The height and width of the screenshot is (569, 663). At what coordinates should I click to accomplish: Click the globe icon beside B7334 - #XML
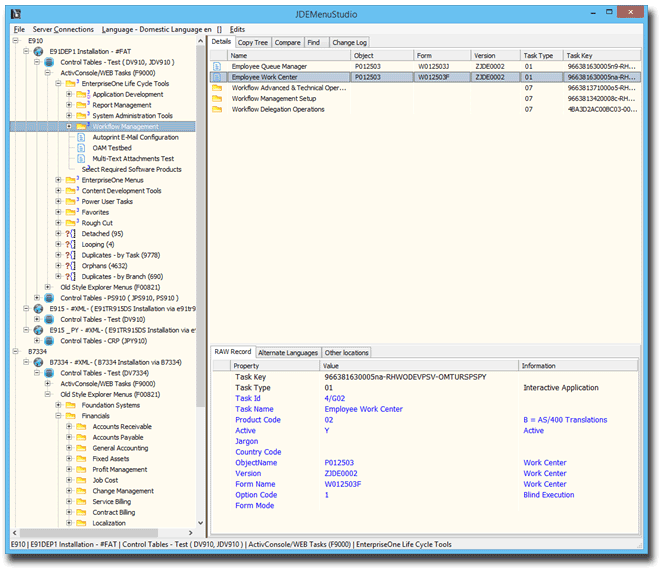[x=38, y=362]
